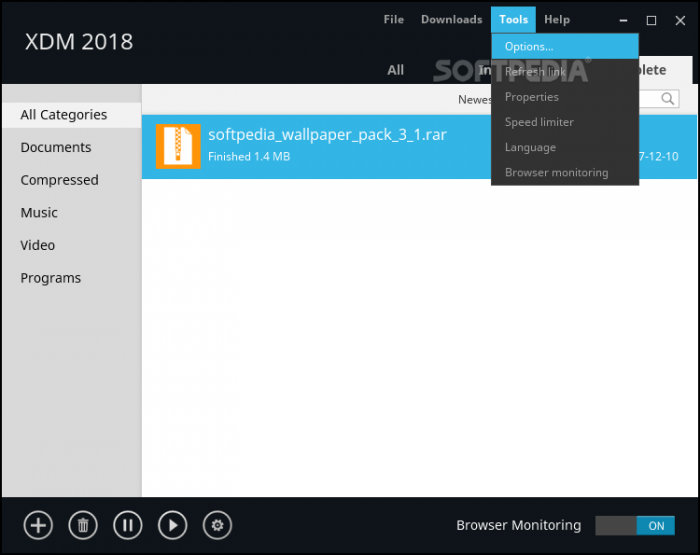Select the Video category
The height and width of the screenshot is (555, 700).
72,245
